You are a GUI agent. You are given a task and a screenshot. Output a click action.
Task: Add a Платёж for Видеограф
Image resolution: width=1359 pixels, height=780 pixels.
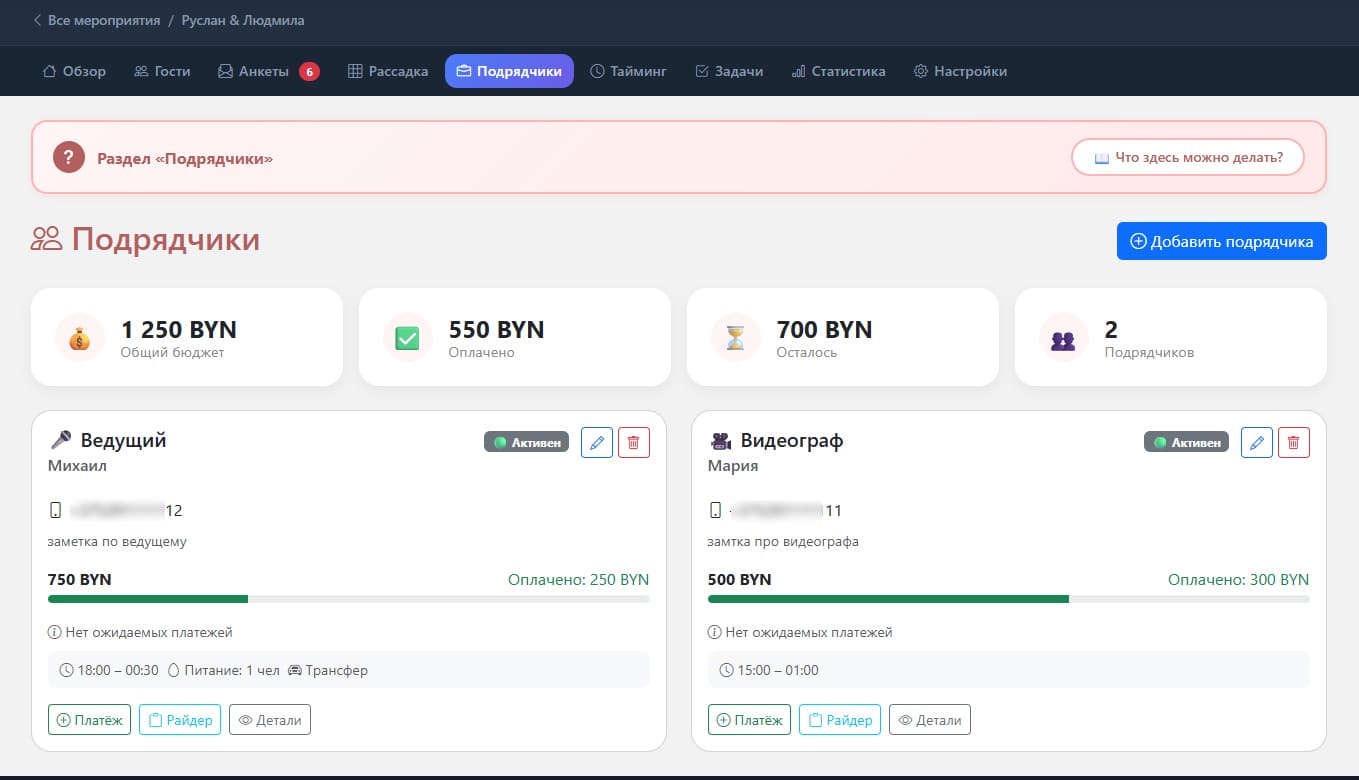tap(749, 720)
